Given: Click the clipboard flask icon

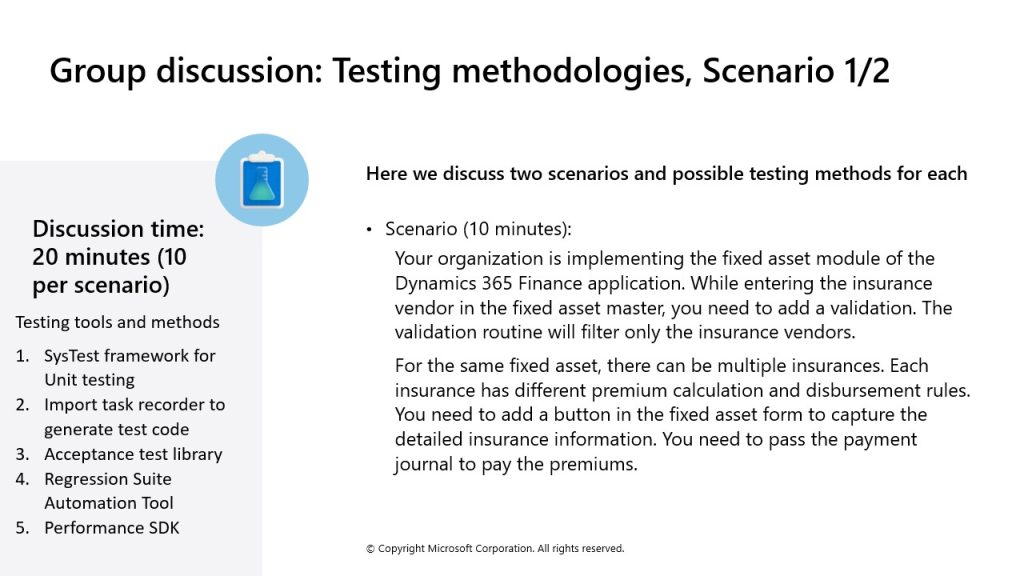Looking at the screenshot, I should pos(262,180).
